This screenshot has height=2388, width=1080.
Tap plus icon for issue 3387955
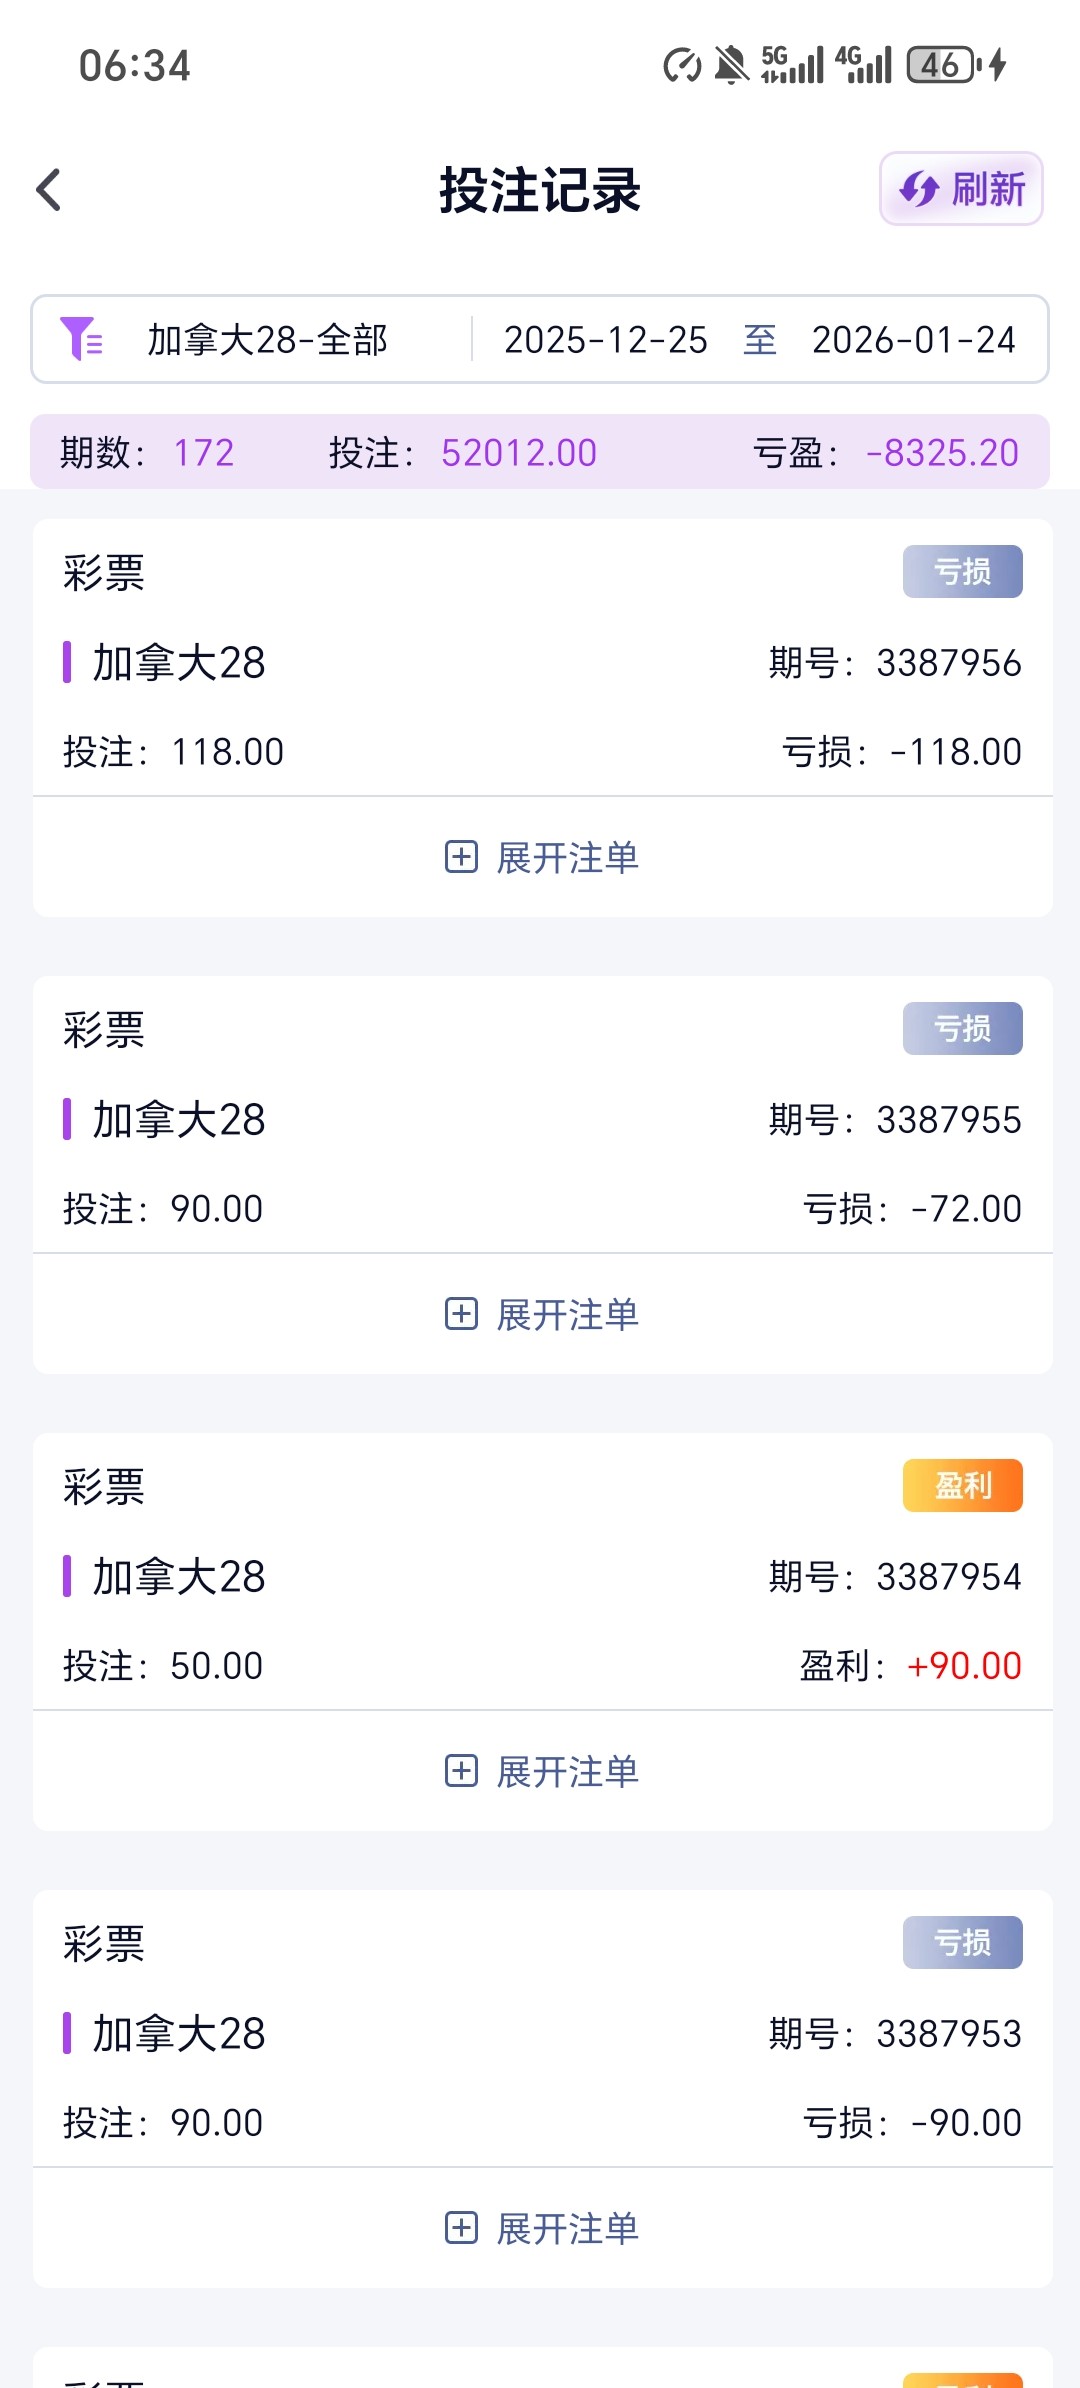point(461,1314)
